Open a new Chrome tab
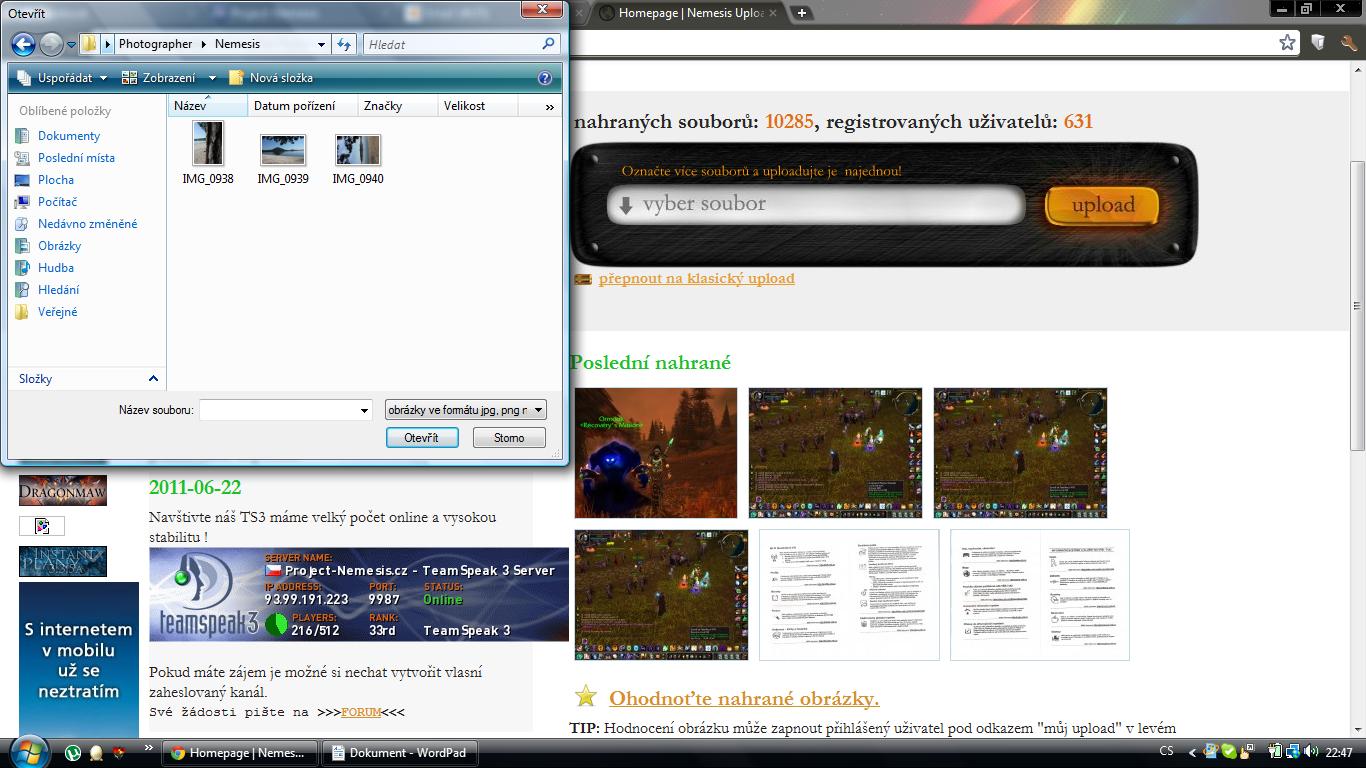The width and height of the screenshot is (1366, 768). (801, 13)
